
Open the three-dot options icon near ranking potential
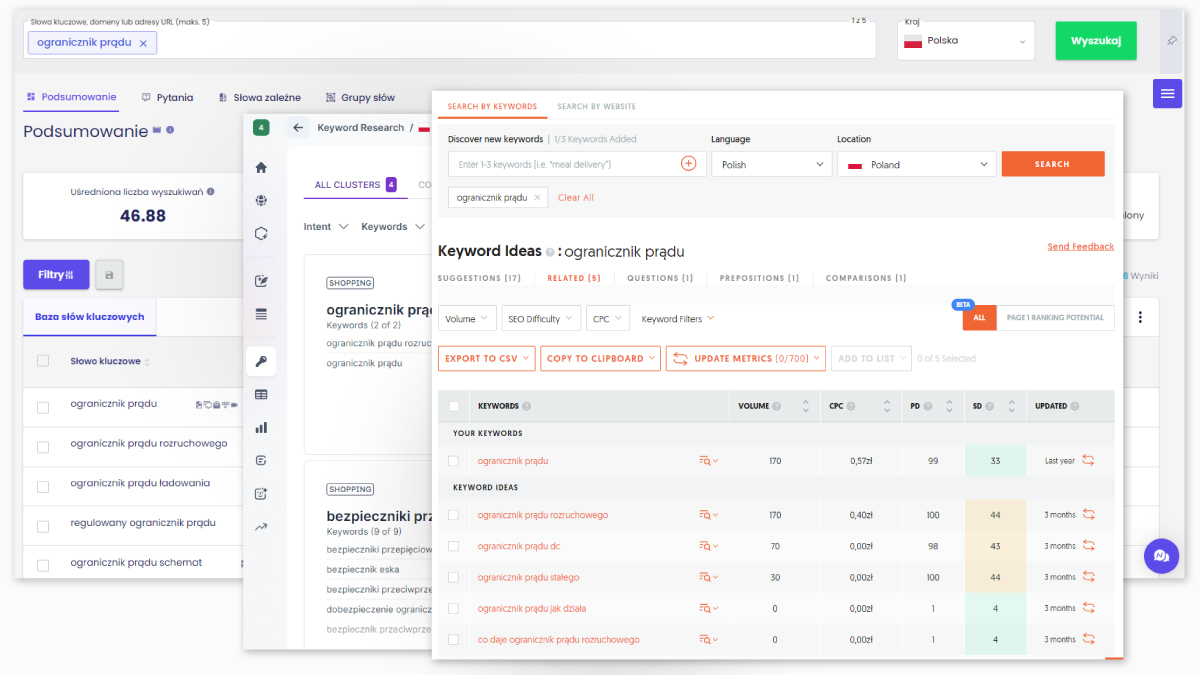pyautogui.click(x=1141, y=317)
